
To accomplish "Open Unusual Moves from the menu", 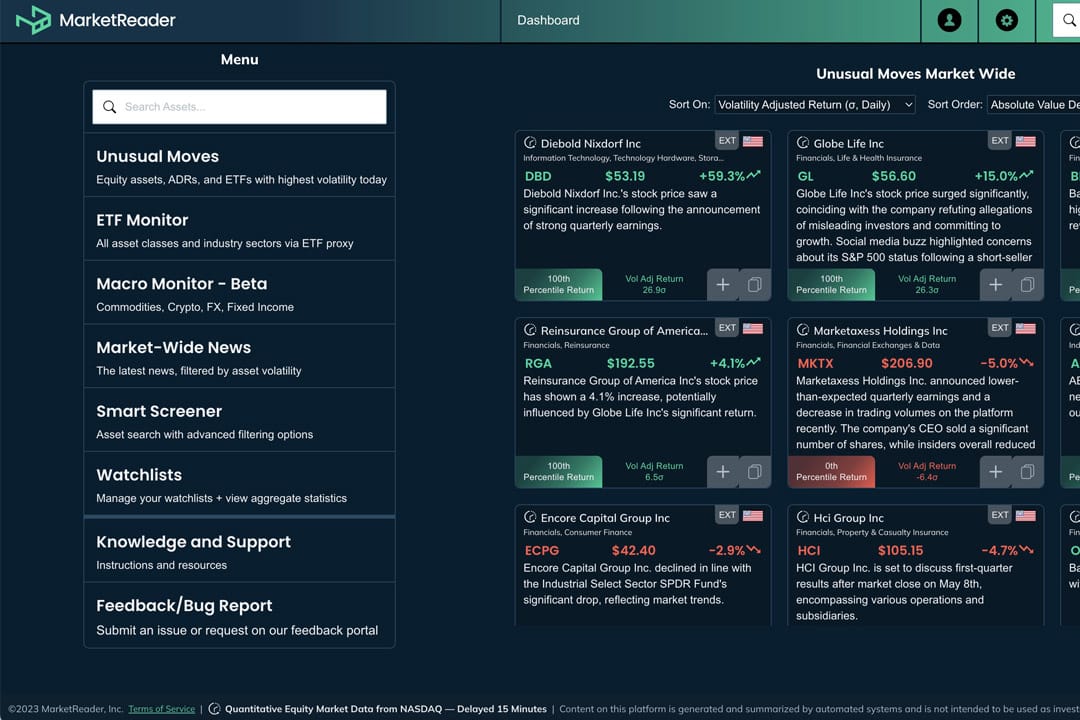I will (x=240, y=165).
